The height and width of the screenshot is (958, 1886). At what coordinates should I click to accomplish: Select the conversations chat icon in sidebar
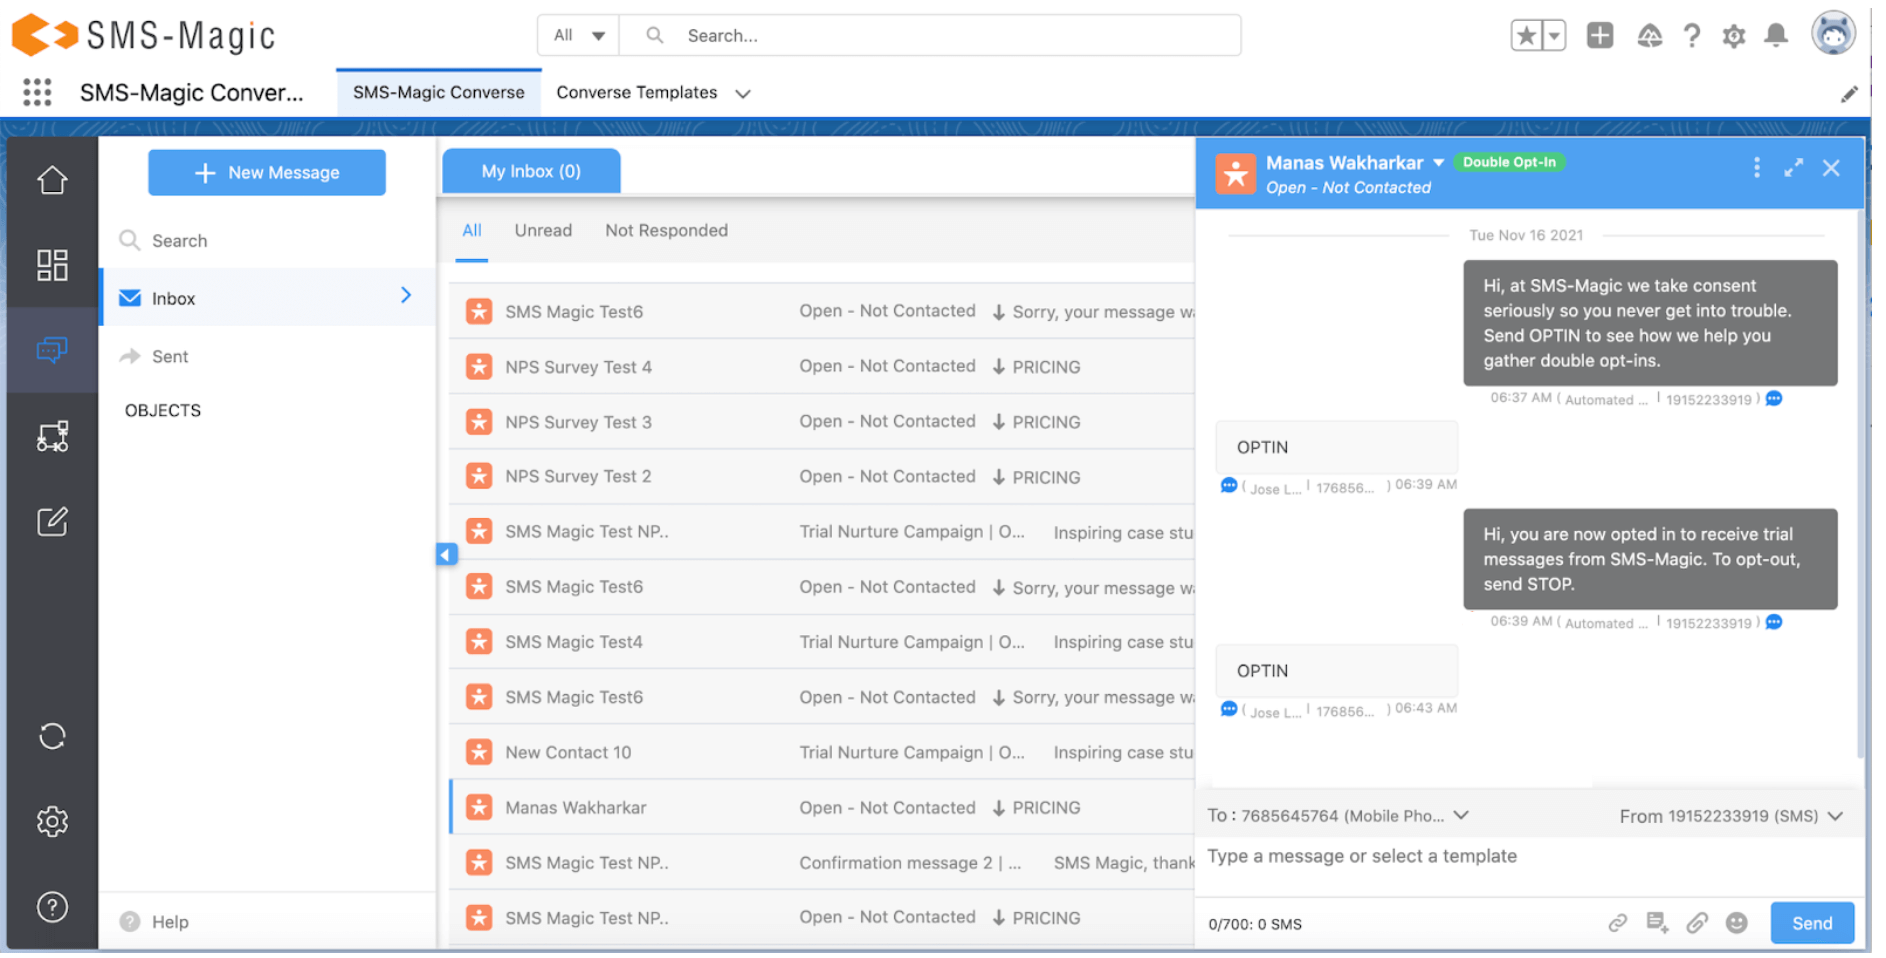pos(52,349)
